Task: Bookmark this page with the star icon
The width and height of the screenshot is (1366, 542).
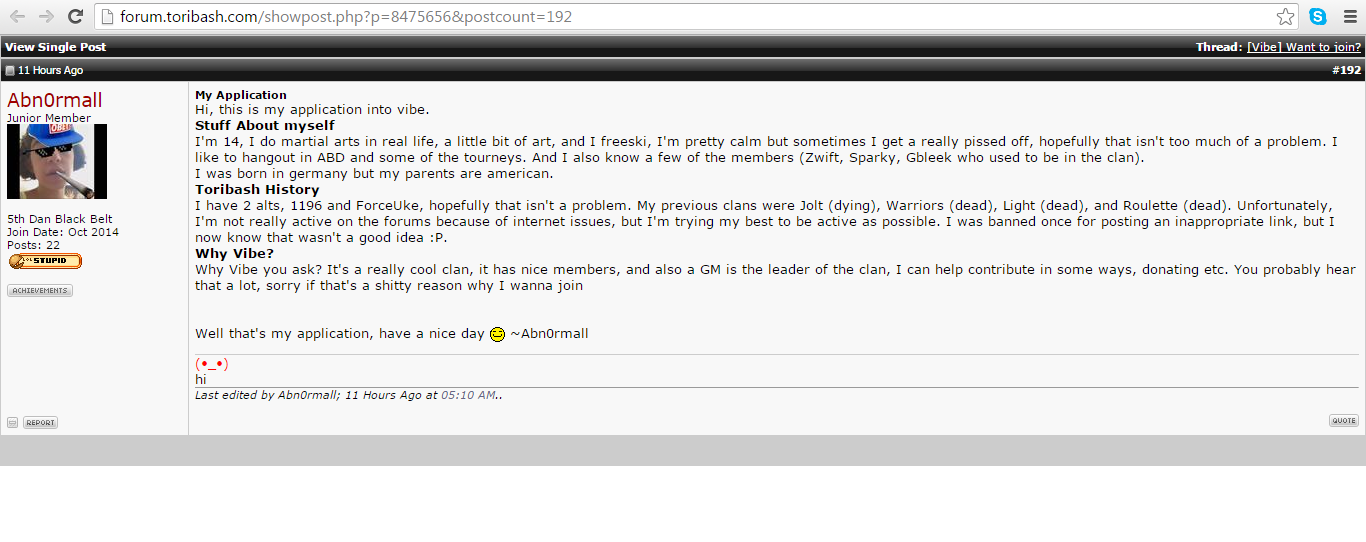Action: click(x=1285, y=16)
